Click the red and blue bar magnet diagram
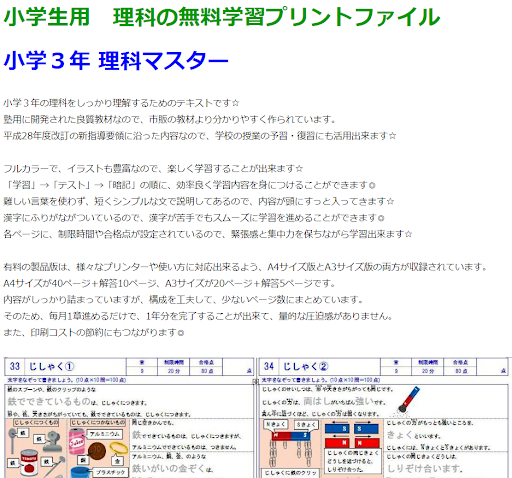The width and height of the screenshot is (512, 478). pos(291,436)
